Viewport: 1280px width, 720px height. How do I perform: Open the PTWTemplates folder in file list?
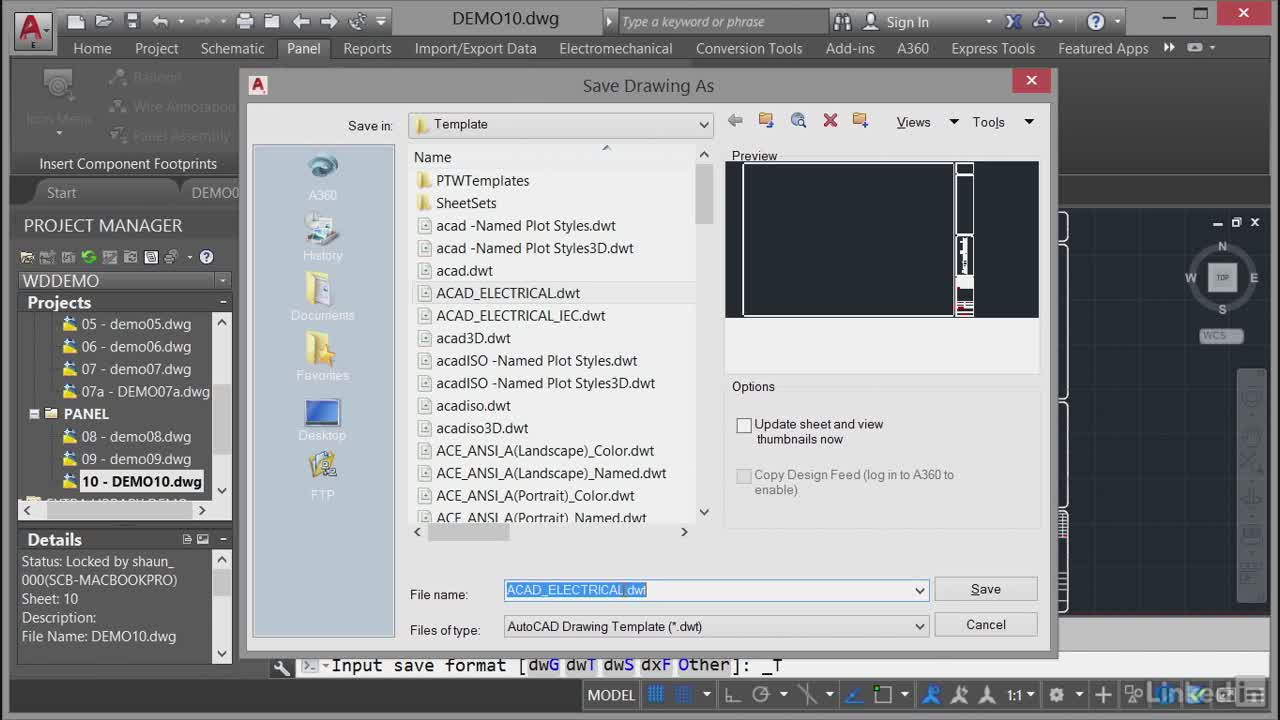[482, 181]
